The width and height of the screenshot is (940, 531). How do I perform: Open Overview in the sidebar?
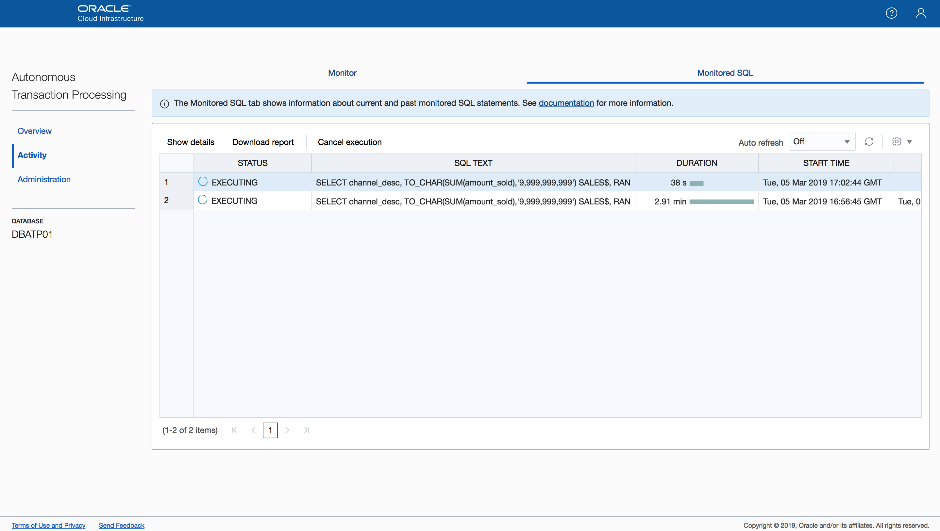point(35,131)
